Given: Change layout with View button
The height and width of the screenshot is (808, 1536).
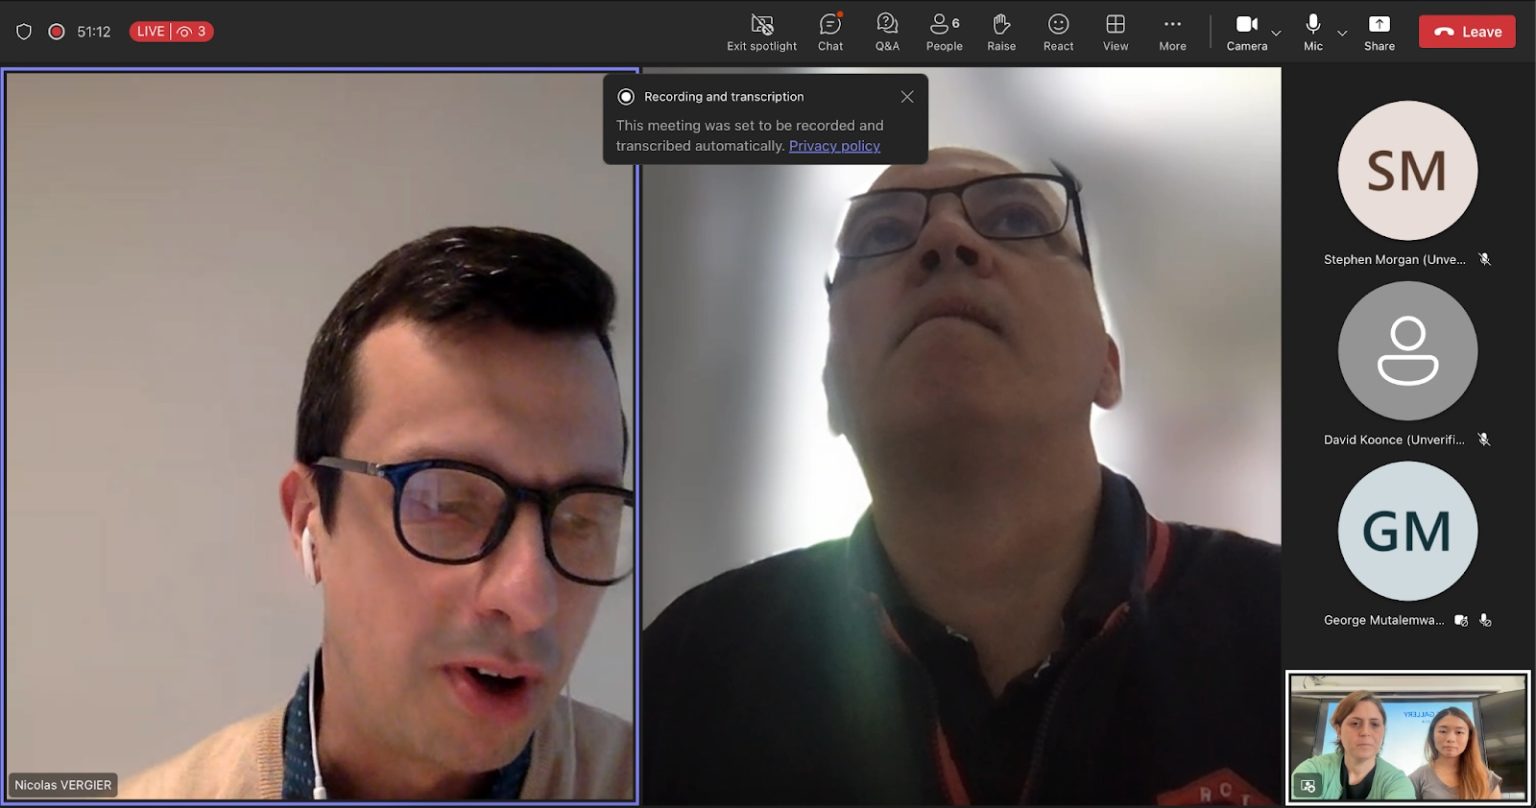Looking at the screenshot, I should [1115, 31].
